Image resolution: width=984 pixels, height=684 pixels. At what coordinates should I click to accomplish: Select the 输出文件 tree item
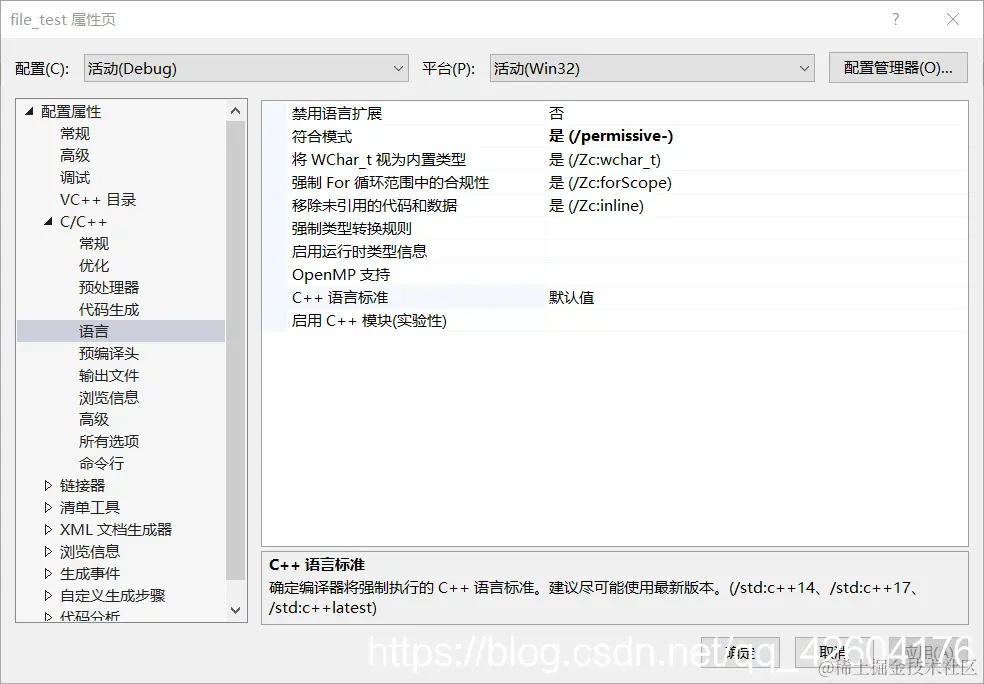109,375
